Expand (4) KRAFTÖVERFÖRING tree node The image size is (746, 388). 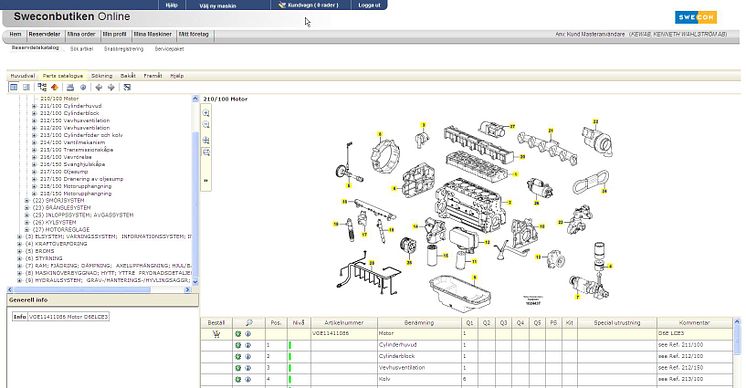(x=20, y=244)
